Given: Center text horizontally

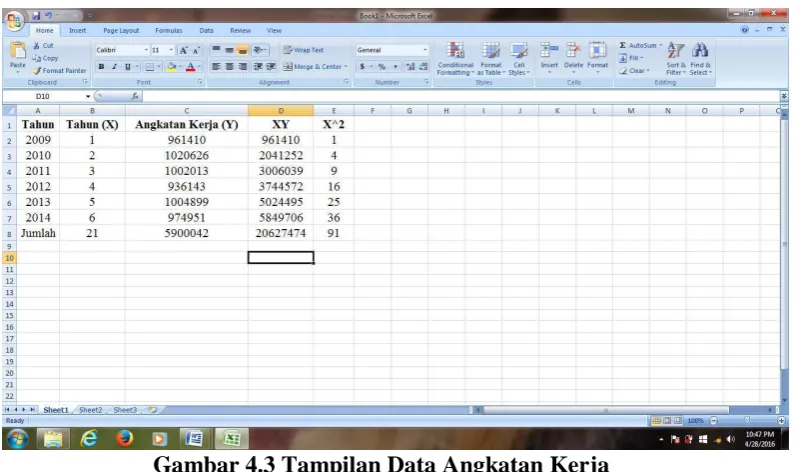Looking at the screenshot, I should pos(230,66).
